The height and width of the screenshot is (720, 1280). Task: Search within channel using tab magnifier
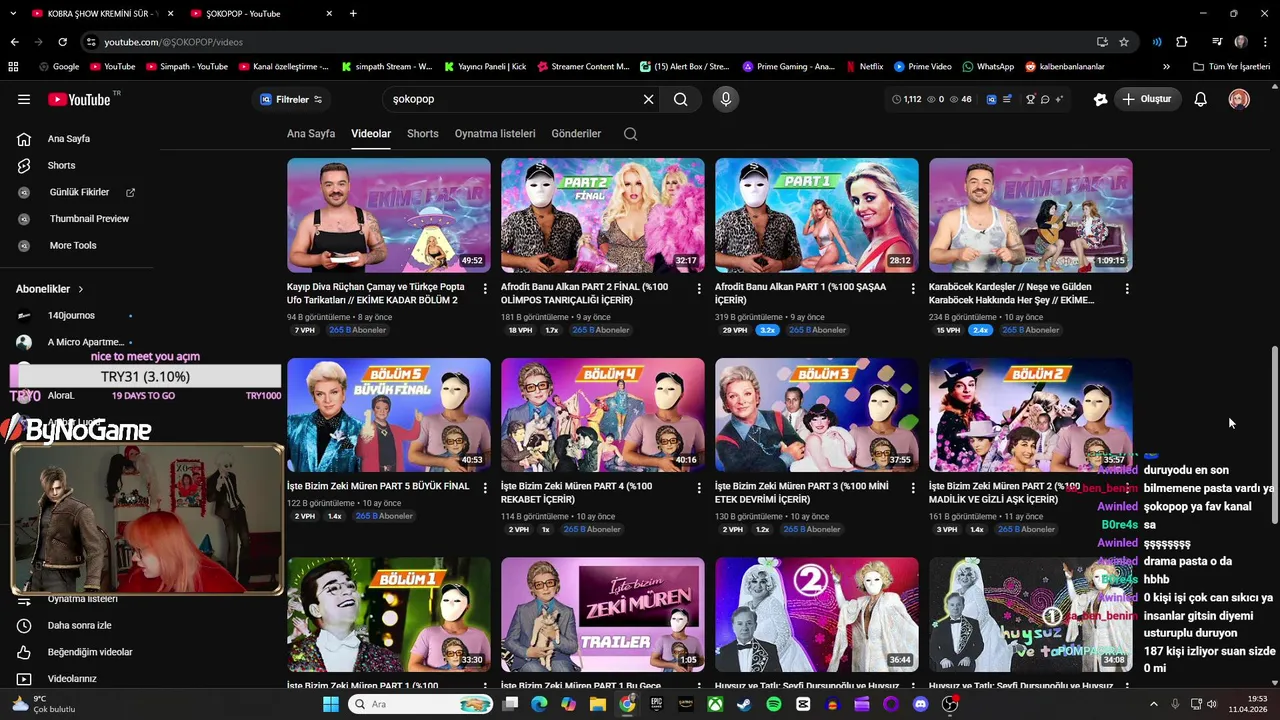pyautogui.click(x=630, y=134)
